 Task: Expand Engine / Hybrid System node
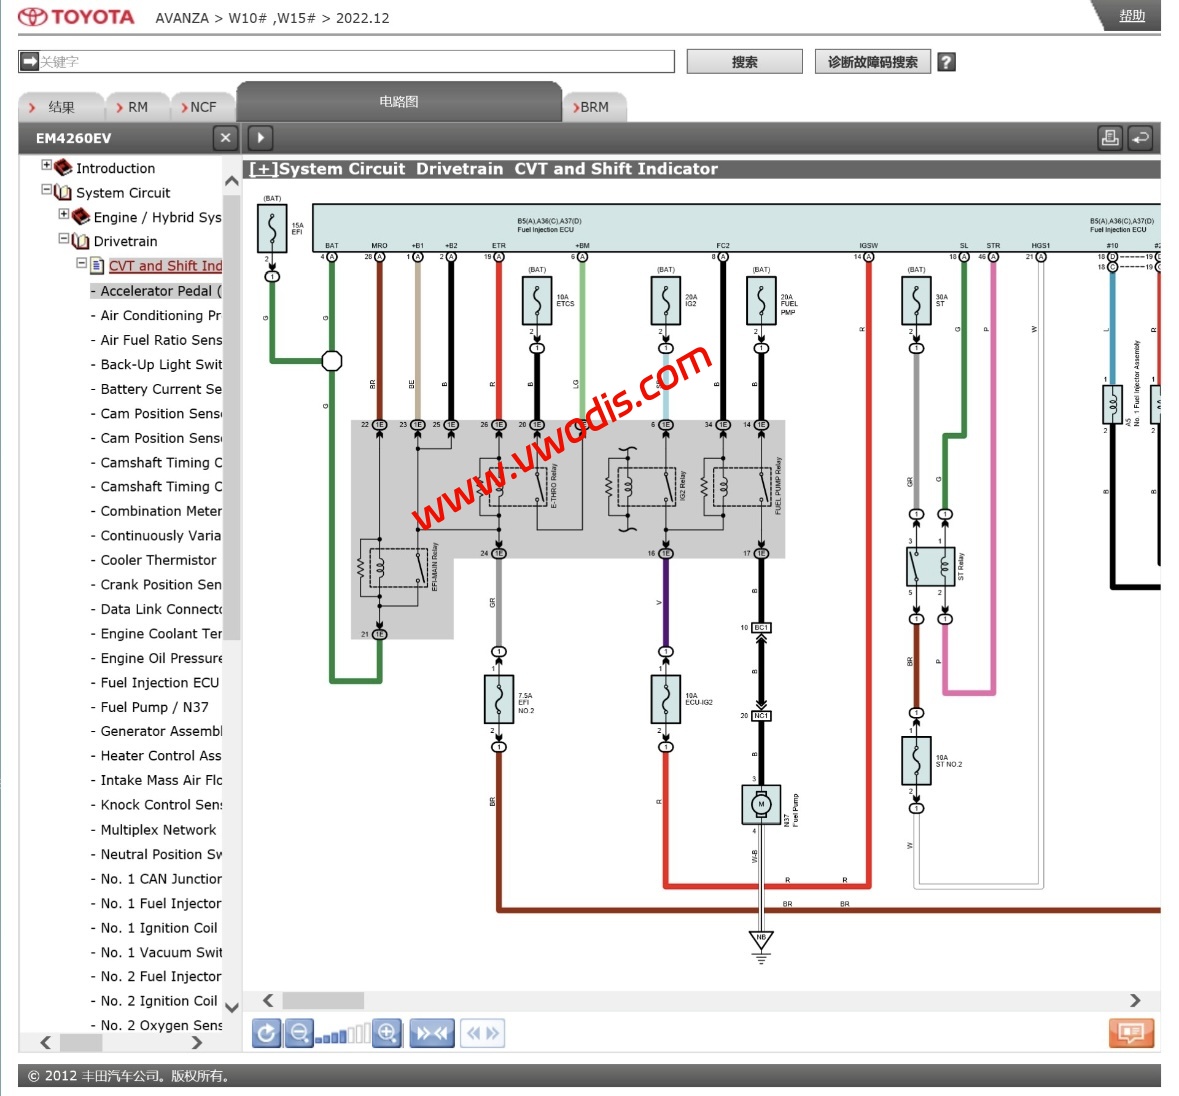pyautogui.click(x=64, y=215)
